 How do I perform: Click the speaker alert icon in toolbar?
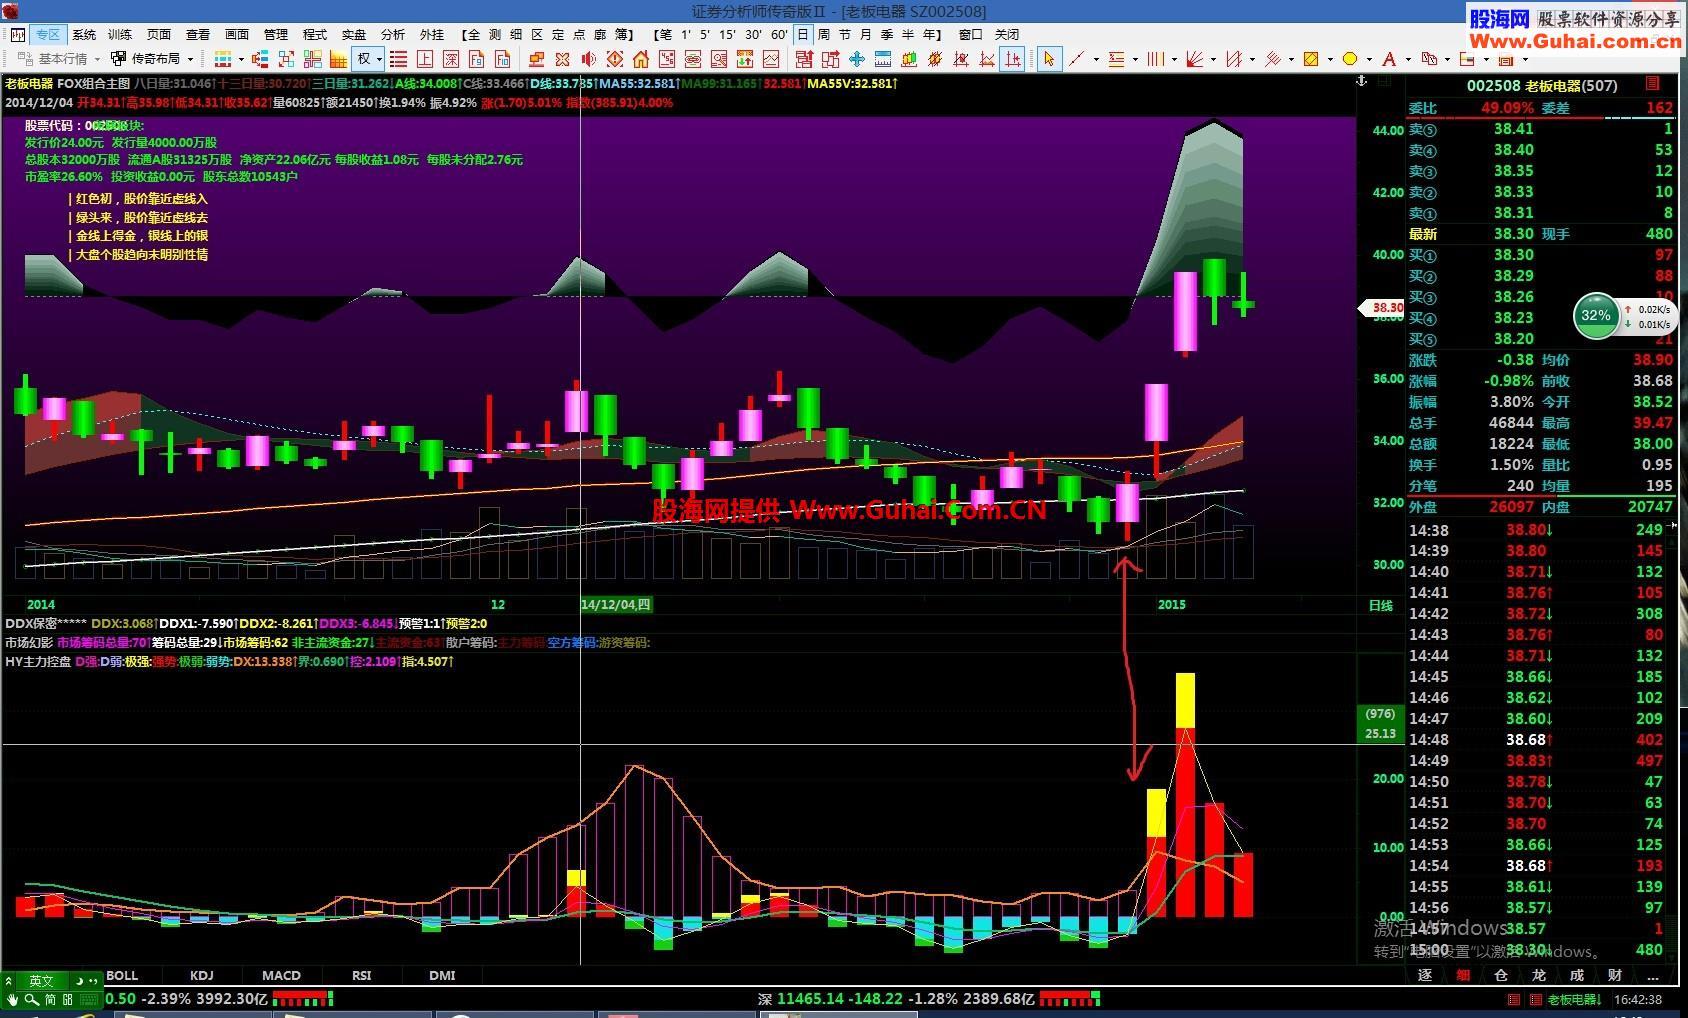coord(589,59)
